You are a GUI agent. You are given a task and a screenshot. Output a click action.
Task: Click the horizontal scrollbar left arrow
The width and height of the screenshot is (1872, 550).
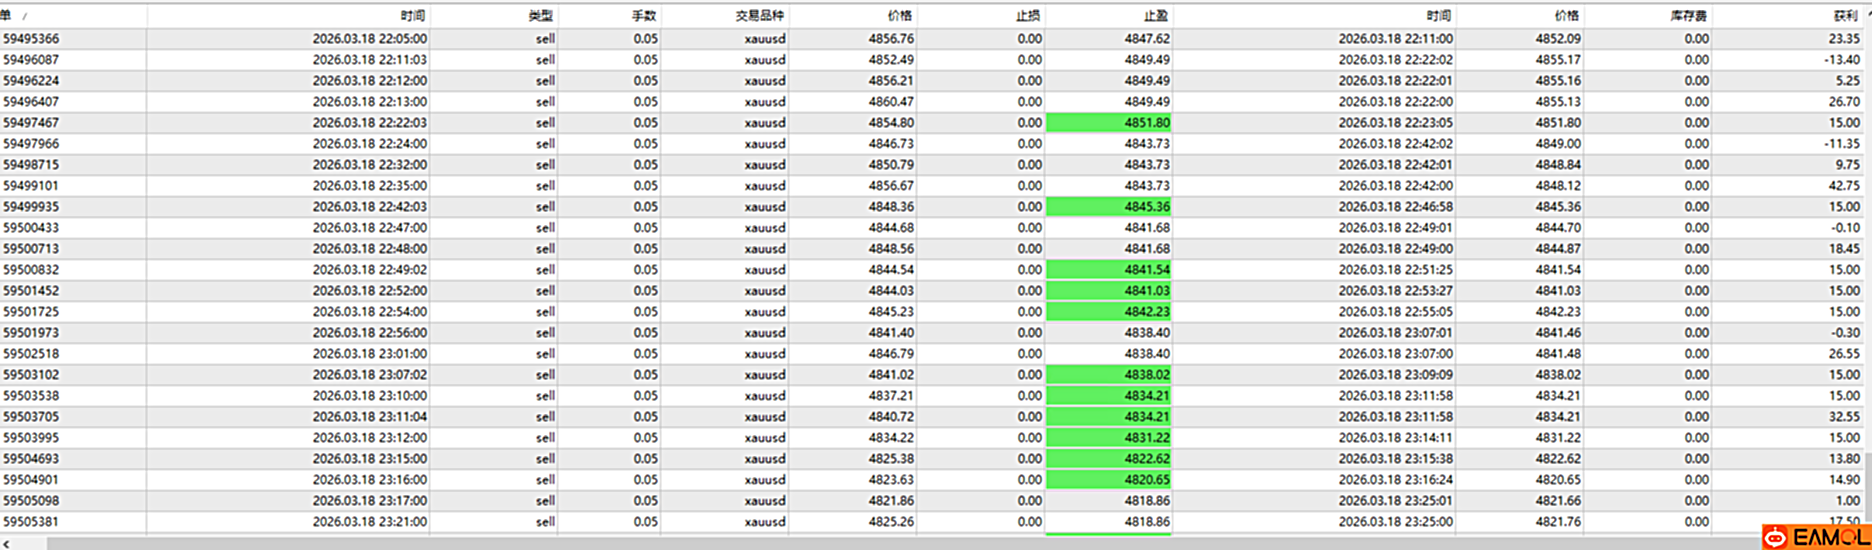[8, 543]
